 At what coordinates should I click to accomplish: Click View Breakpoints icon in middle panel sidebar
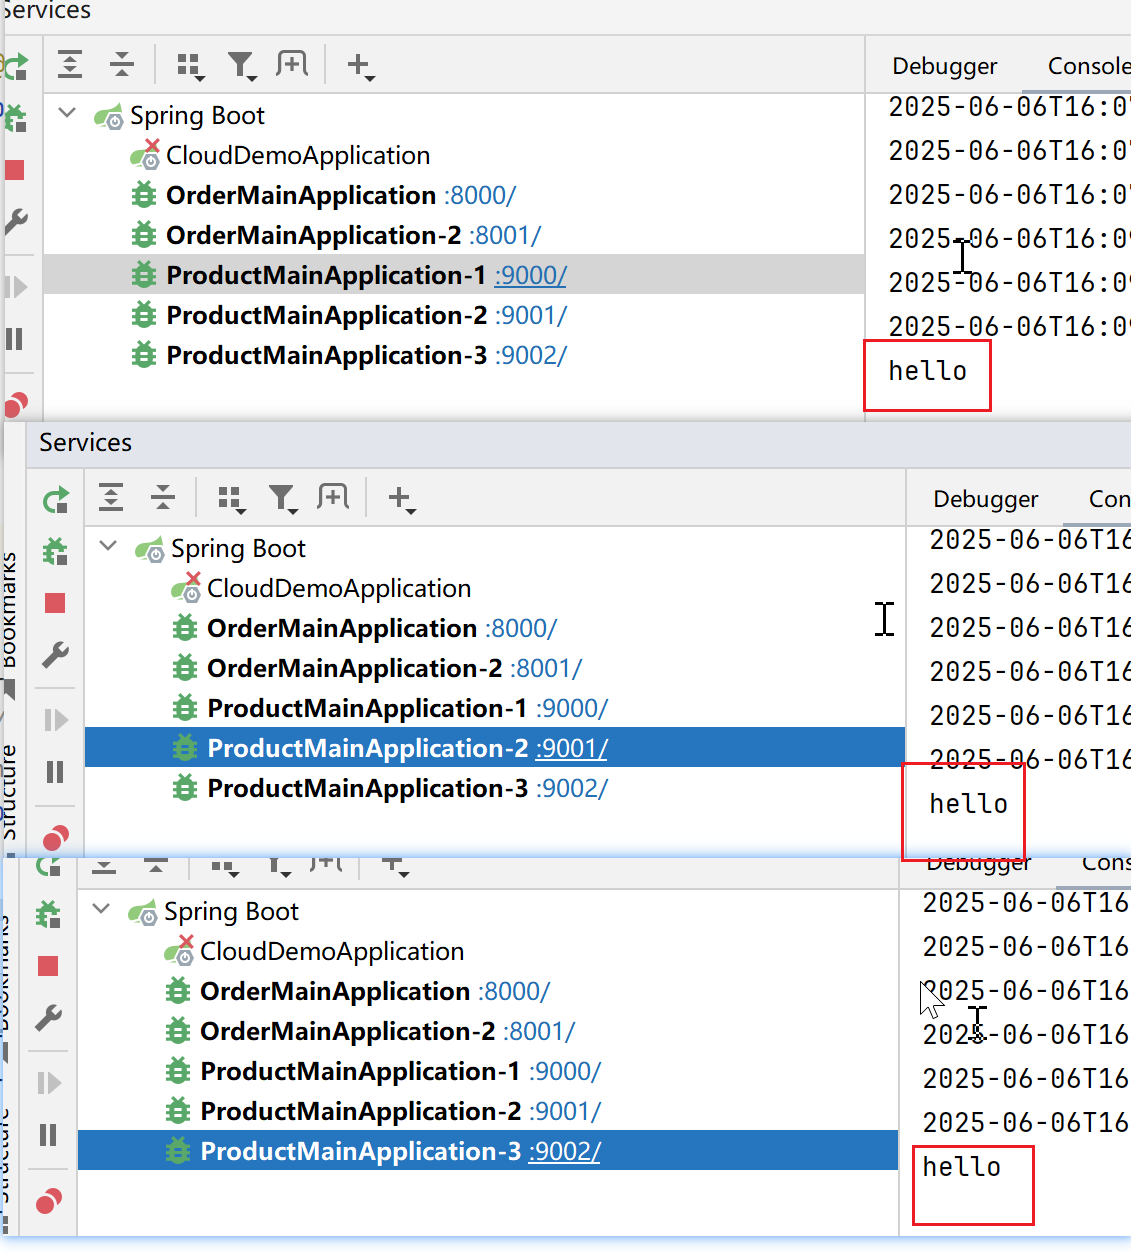coord(55,837)
